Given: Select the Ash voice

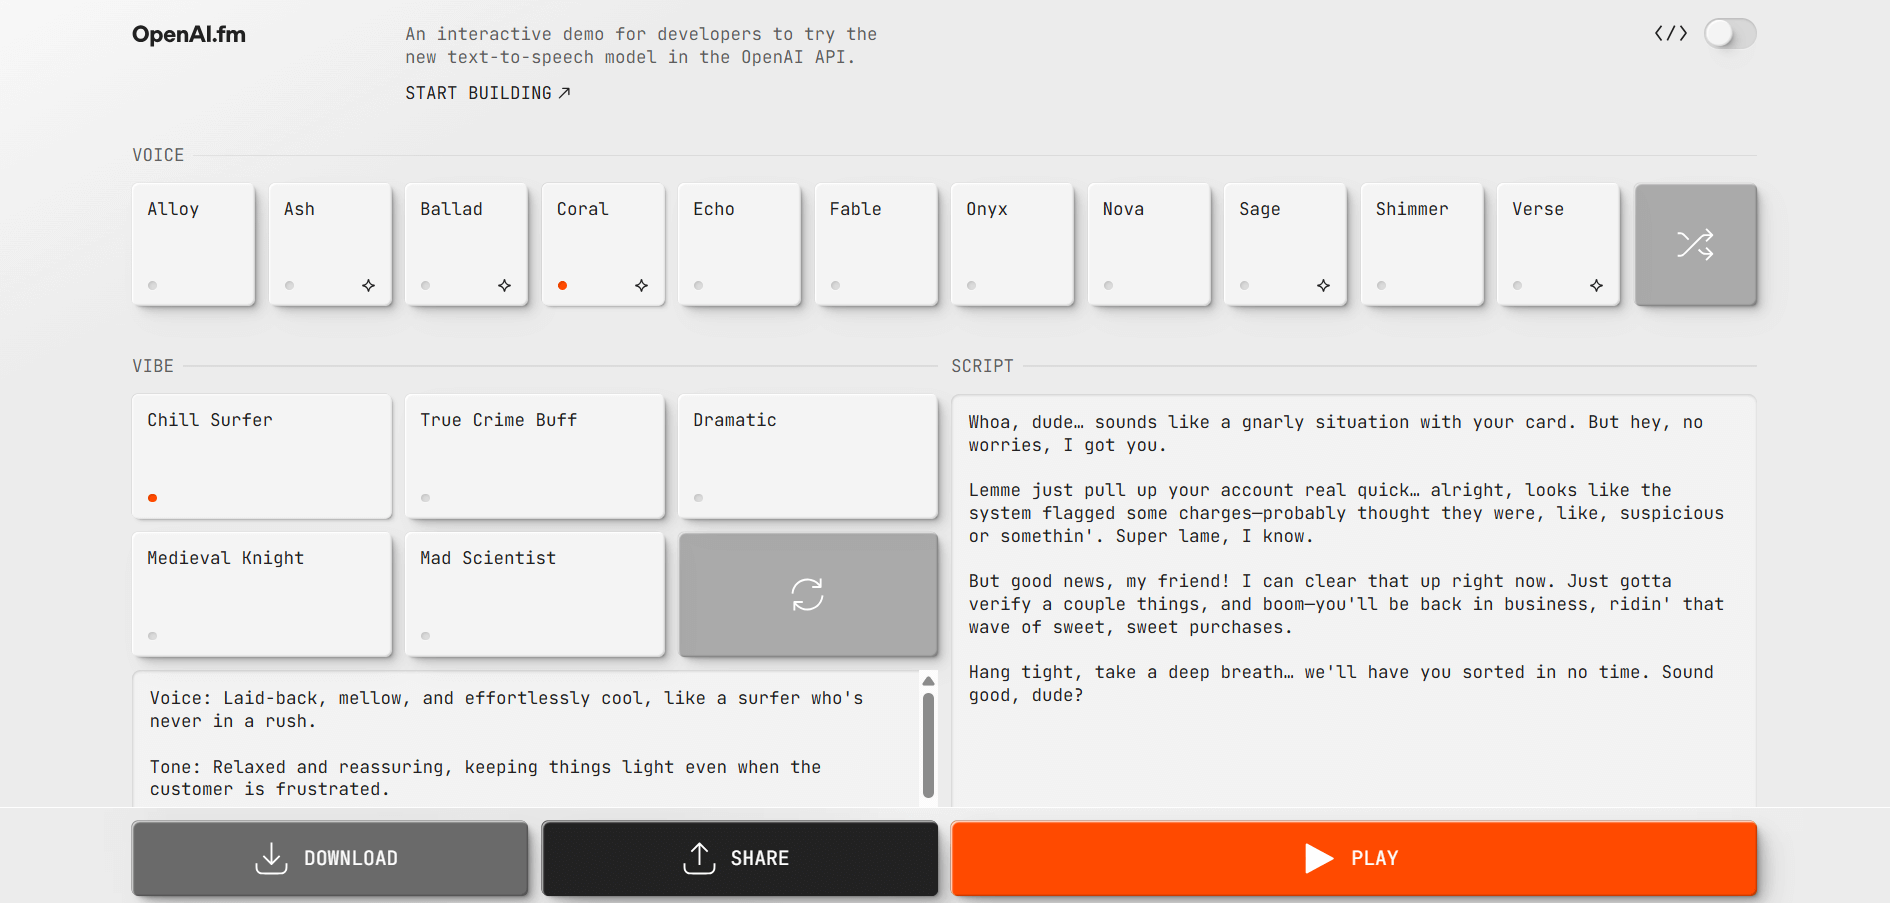Looking at the screenshot, I should pyautogui.click(x=330, y=244).
